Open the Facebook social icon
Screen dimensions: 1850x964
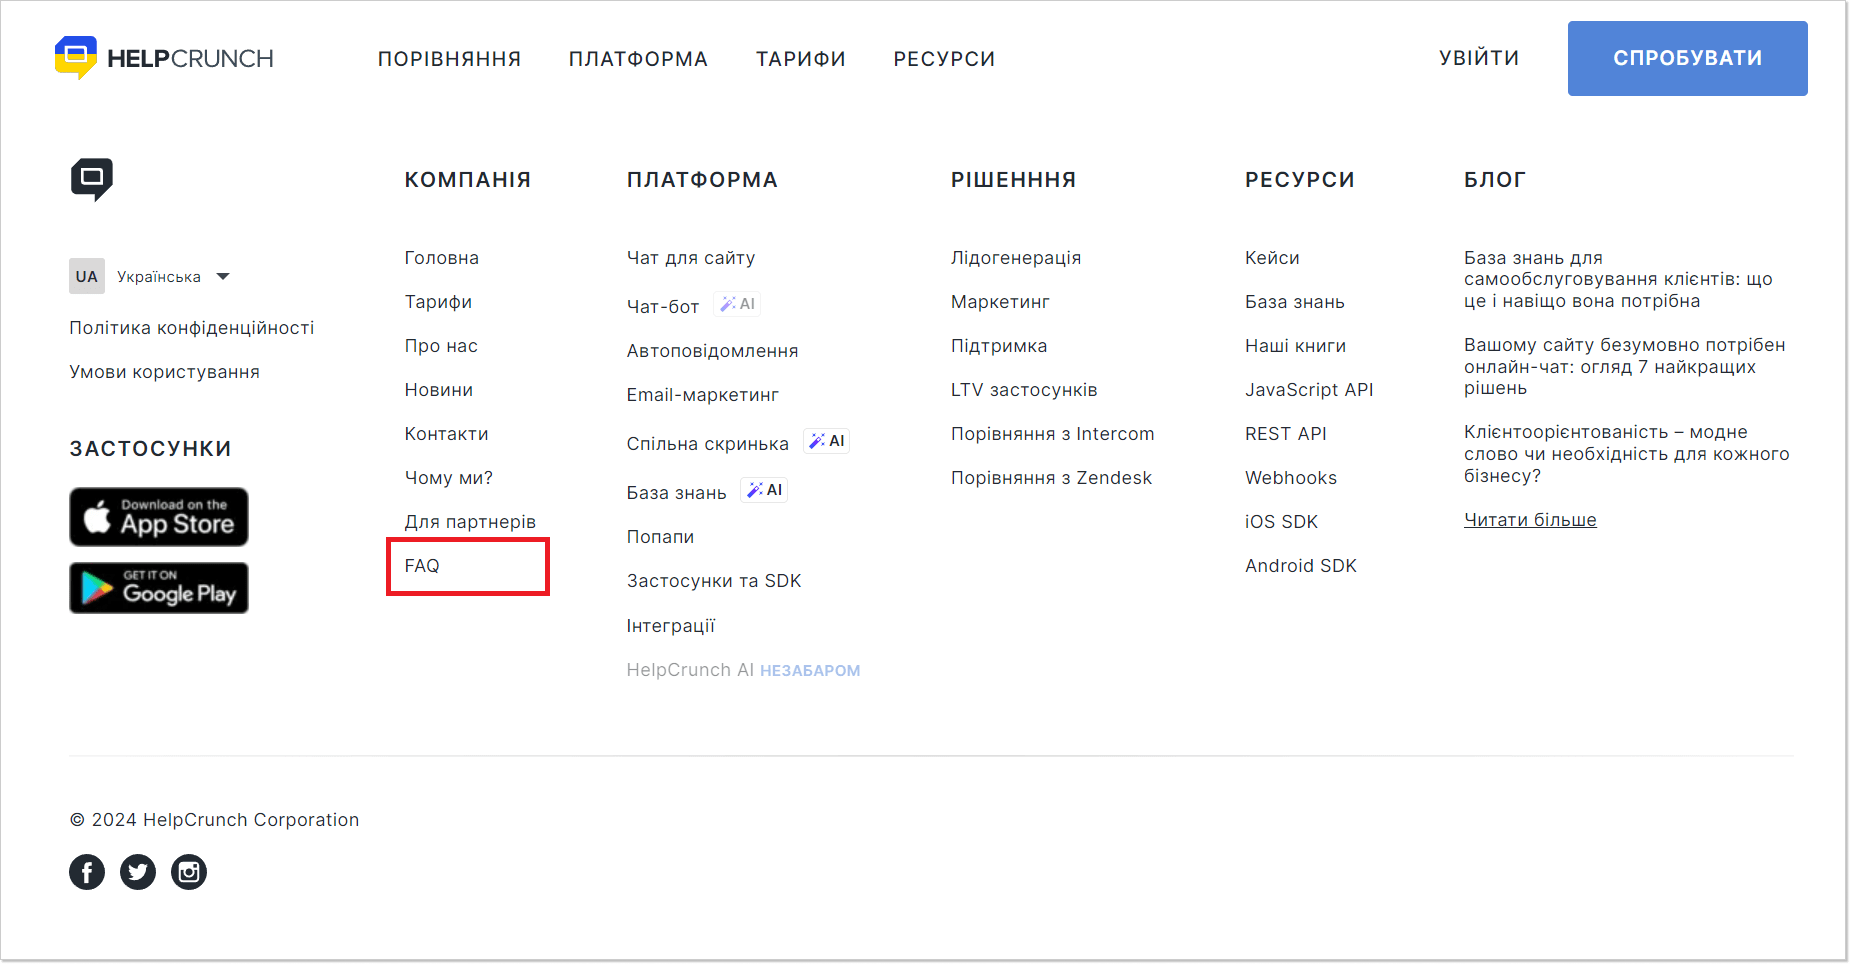(87, 872)
